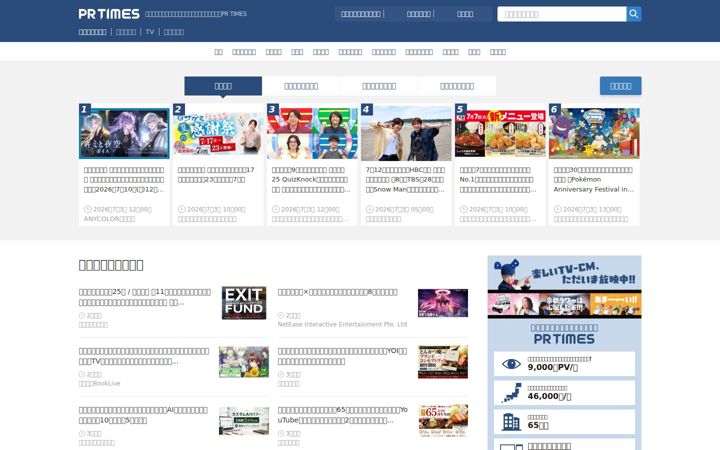Screen dimensions: 720x450
Task: Open rank 3 QuizKnock quiz show thumbnail
Action: (312, 134)
